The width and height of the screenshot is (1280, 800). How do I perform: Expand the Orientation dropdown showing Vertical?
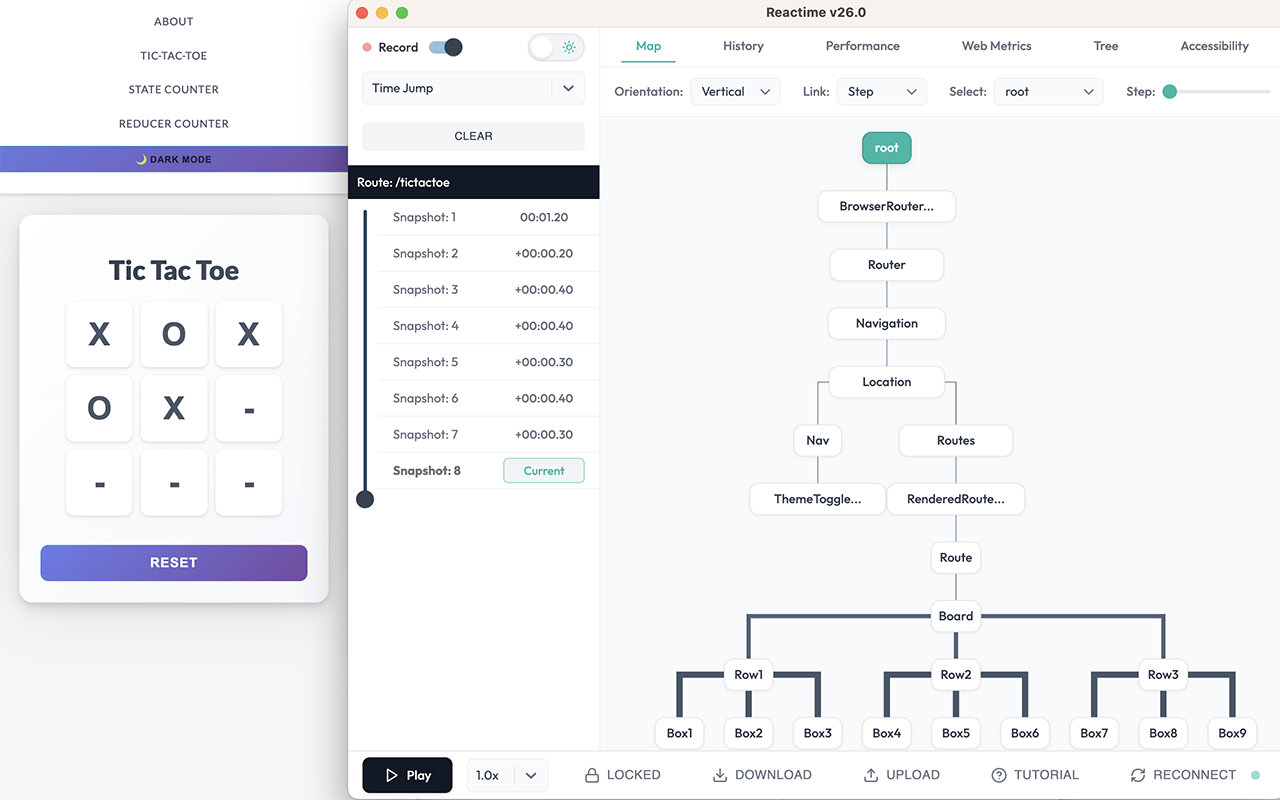[736, 92]
